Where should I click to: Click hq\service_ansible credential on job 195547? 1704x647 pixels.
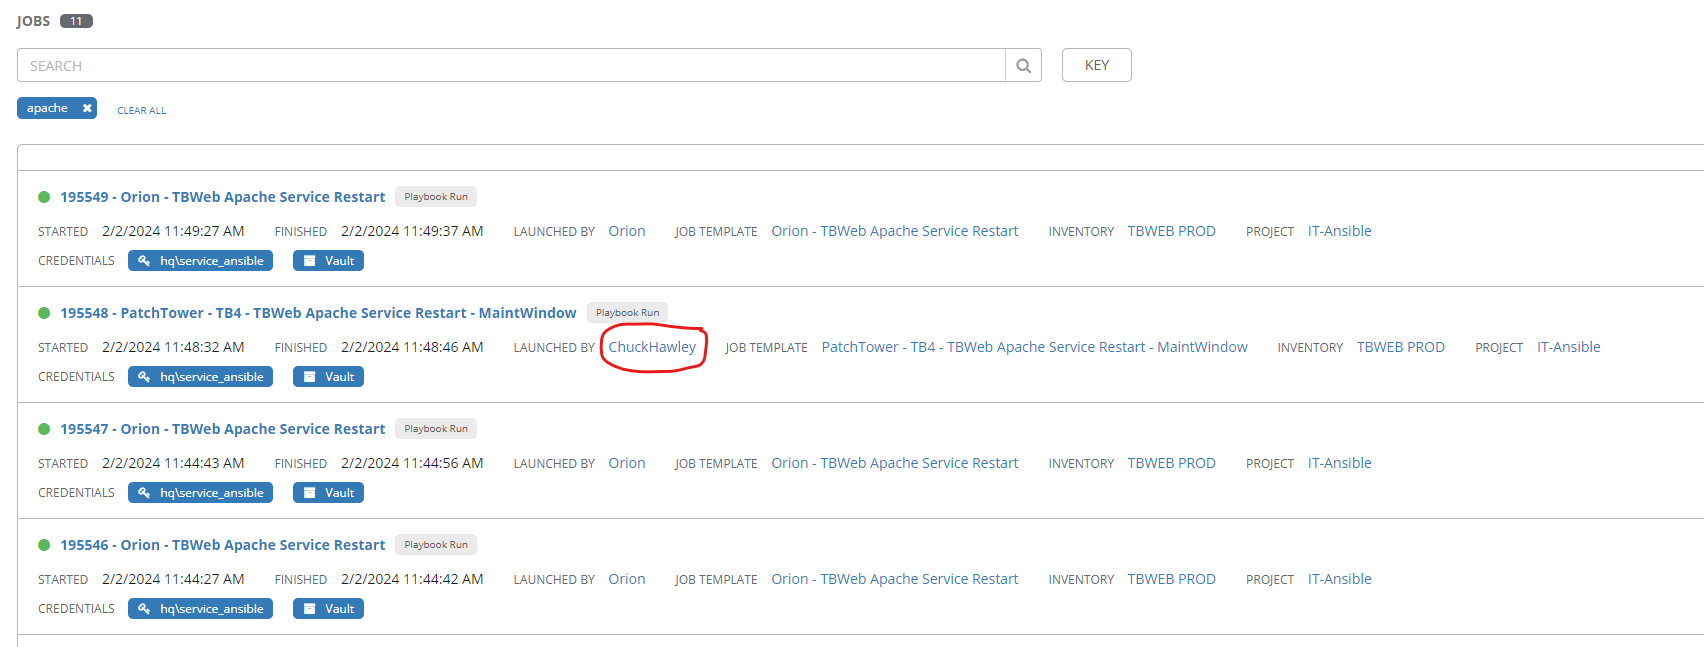(200, 493)
